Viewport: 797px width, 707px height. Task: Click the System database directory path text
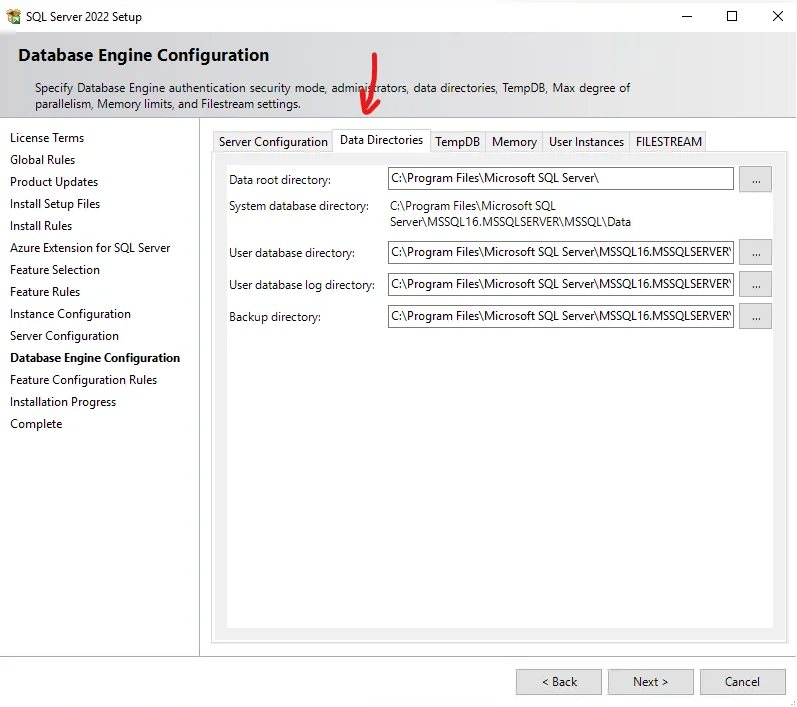pyautogui.click(x=510, y=214)
